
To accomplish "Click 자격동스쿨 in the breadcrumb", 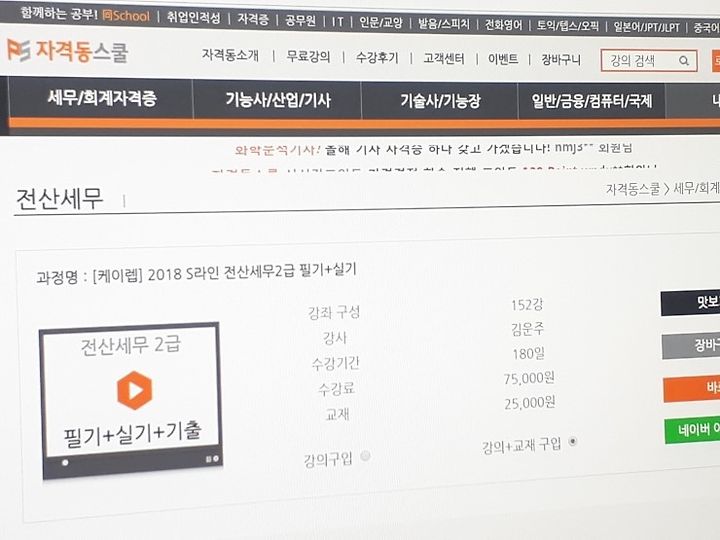I will pos(633,189).
